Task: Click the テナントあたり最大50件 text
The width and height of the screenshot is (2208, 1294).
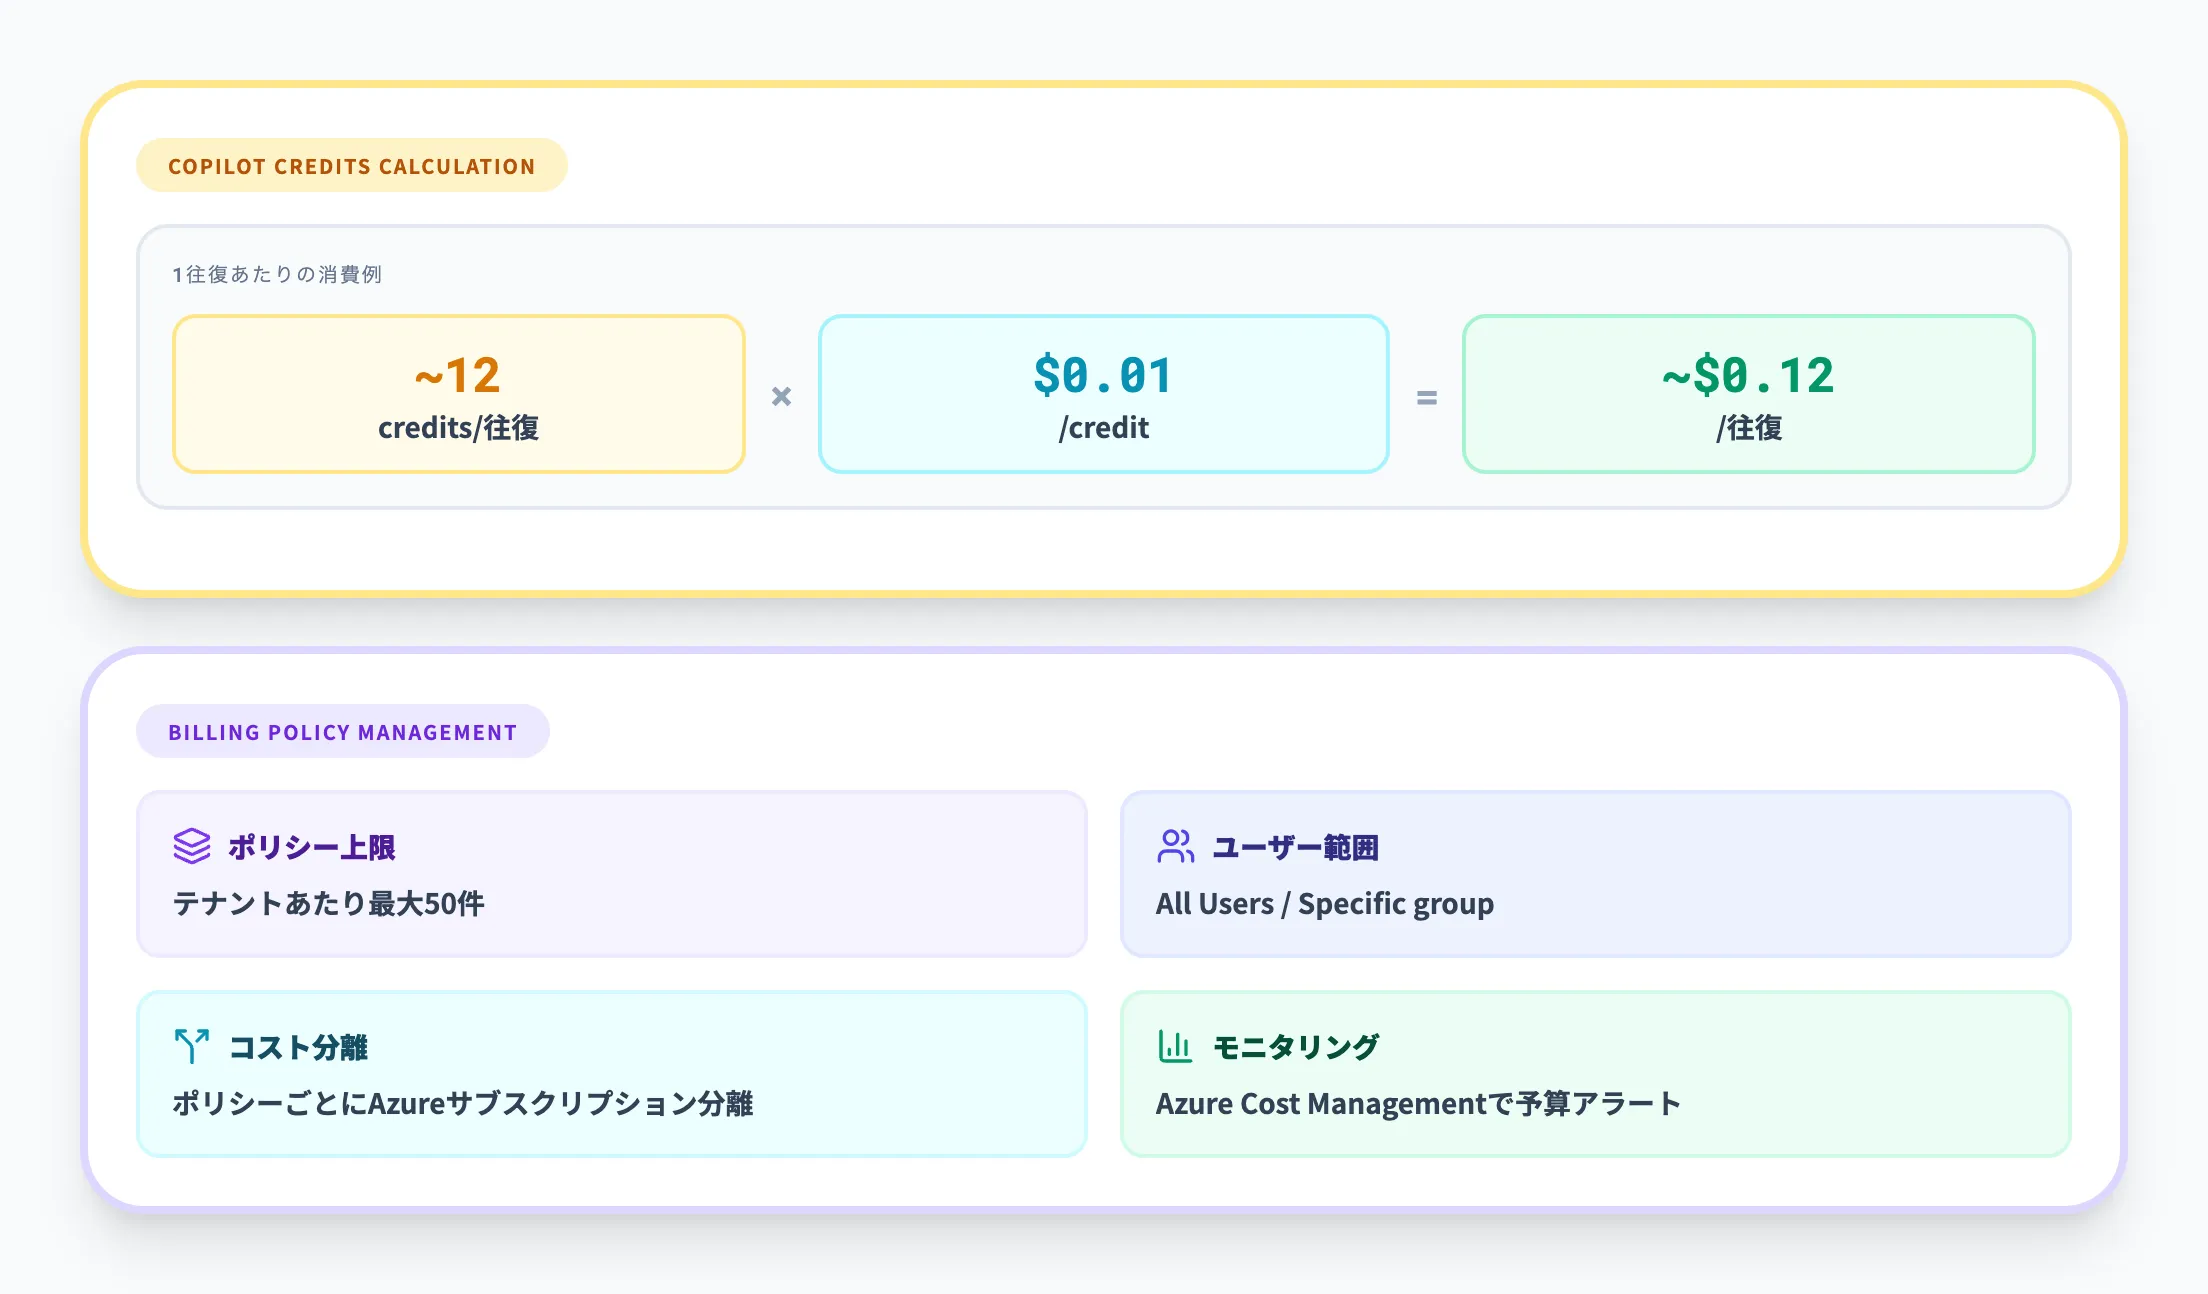Action: (328, 903)
